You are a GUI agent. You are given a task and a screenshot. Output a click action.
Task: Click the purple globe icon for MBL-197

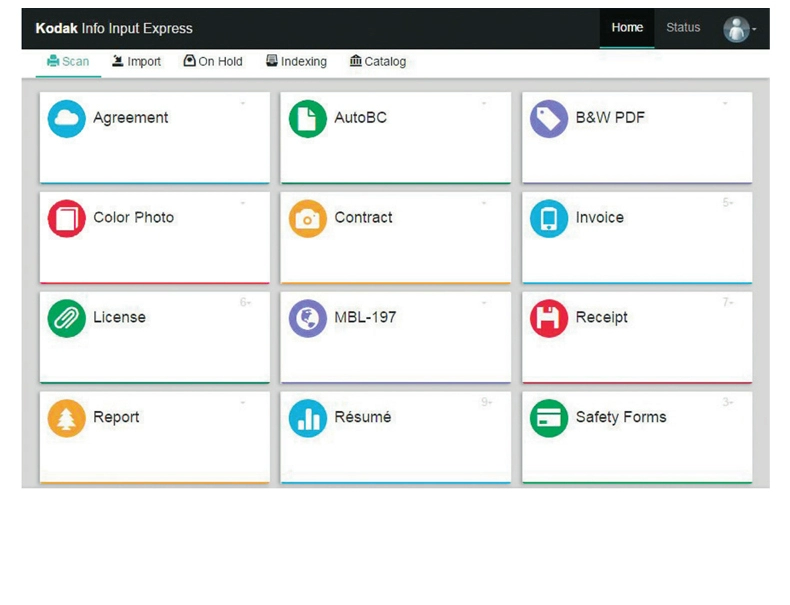[x=307, y=318]
